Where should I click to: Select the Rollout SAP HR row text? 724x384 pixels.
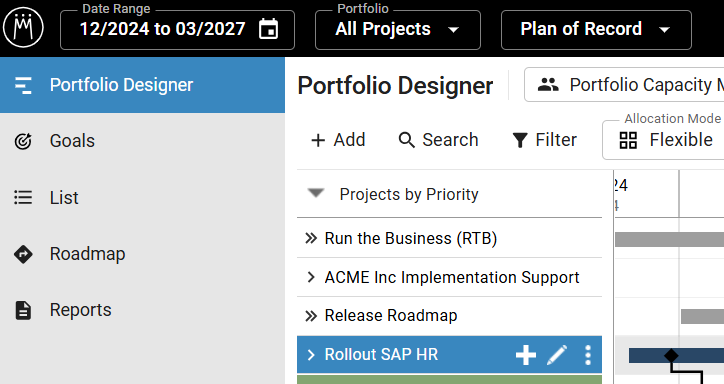(381, 354)
